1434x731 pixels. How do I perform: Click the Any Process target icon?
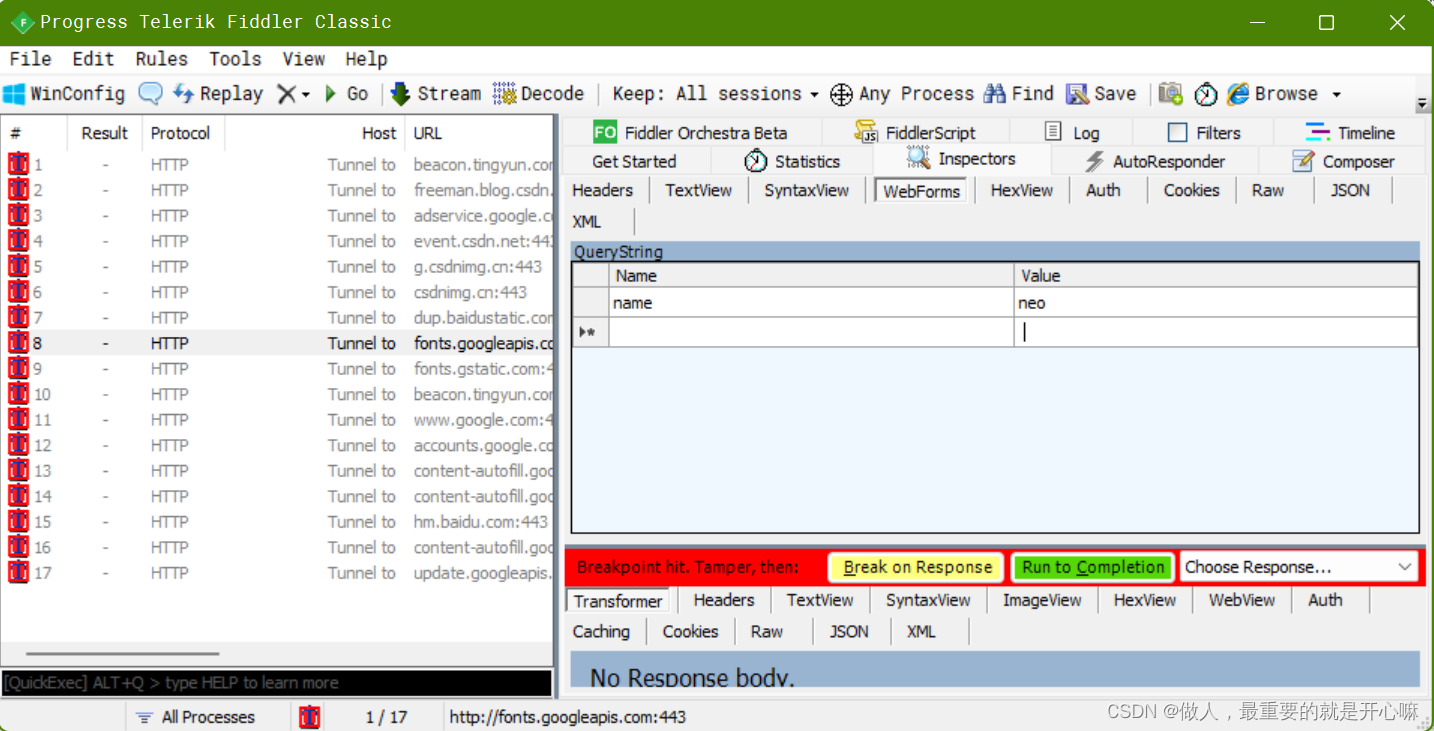842,94
